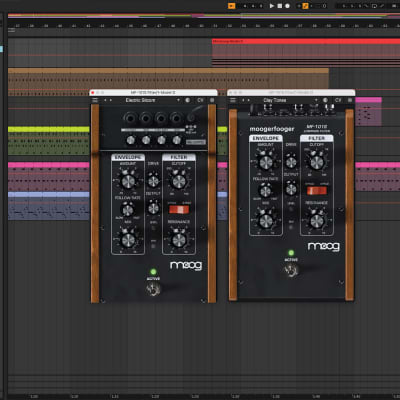Image resolution: width=400 pixels, height=400 pixels.
Task: Click Follow Rate knob in Clay Tones plugin
Action: click(x=265, y=191)
